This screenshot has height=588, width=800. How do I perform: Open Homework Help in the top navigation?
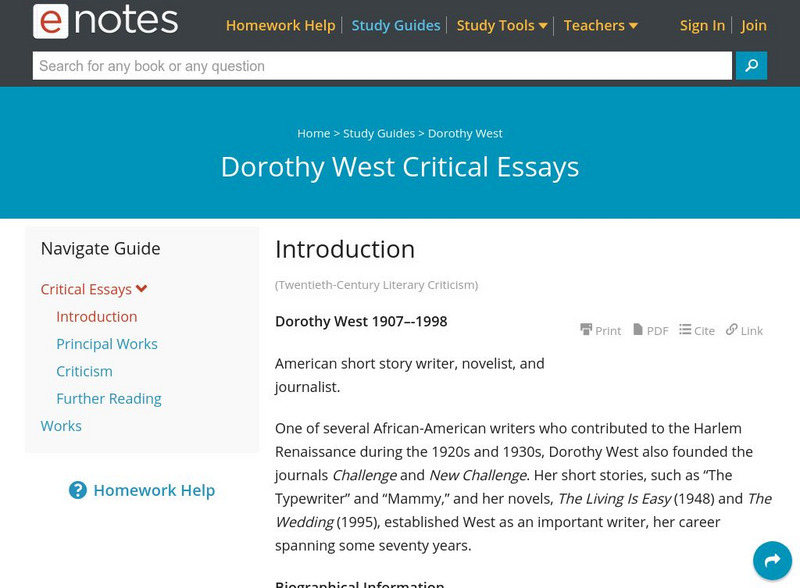[x=280, y=25]
